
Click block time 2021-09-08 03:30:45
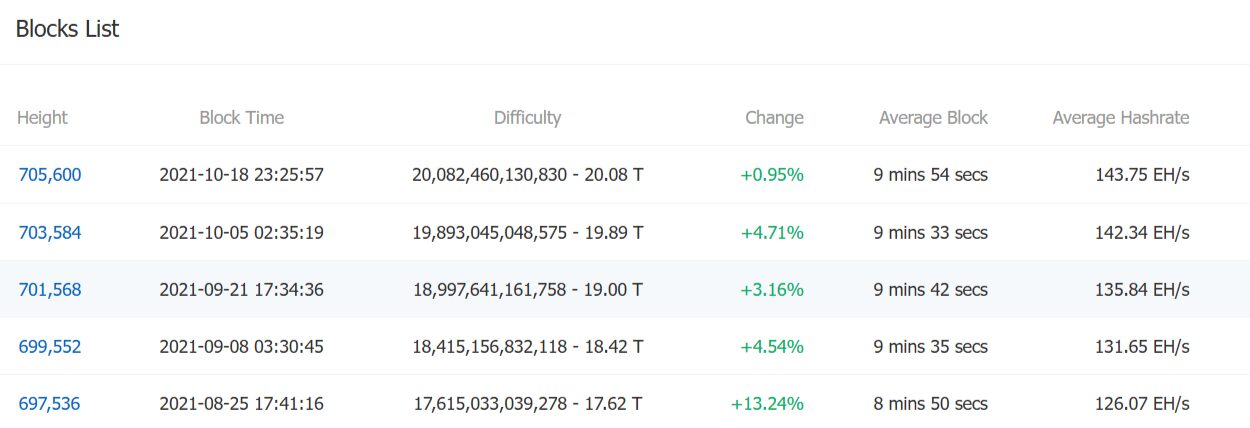click(242, 347)
